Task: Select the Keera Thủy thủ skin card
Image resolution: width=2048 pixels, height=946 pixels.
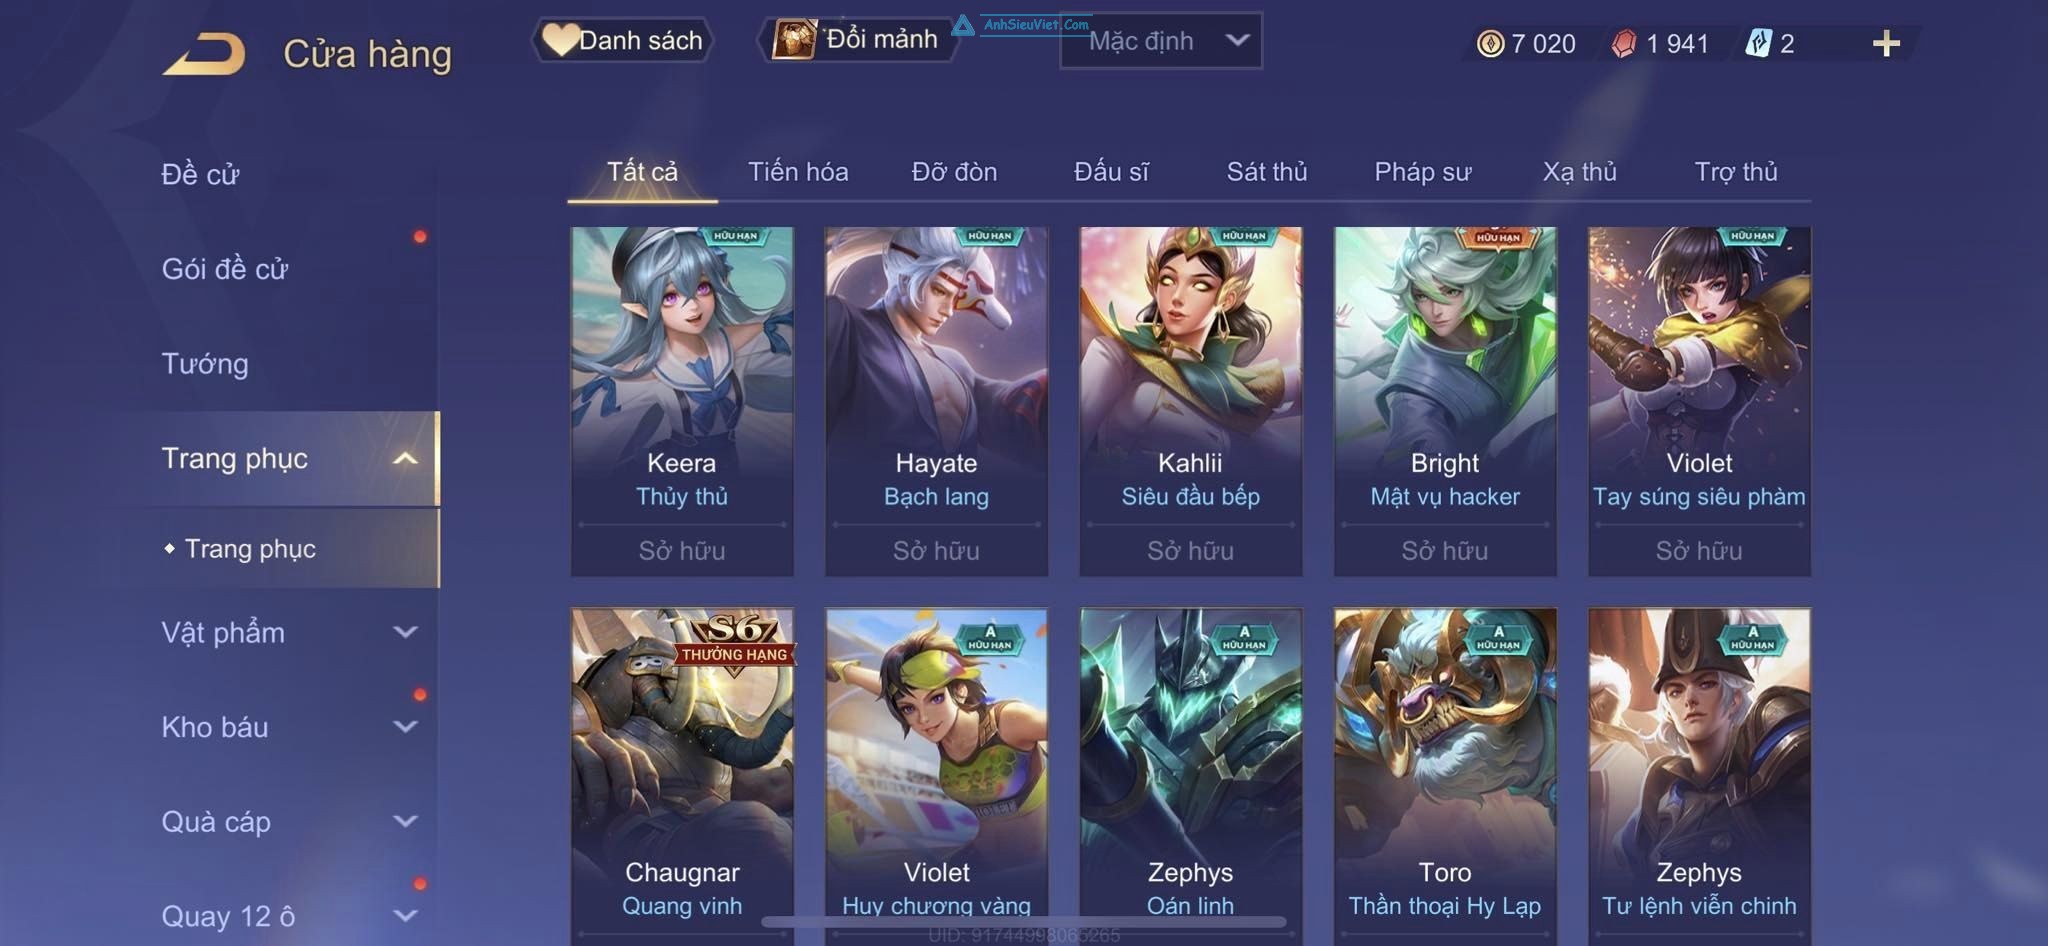Action: (682, 401)
